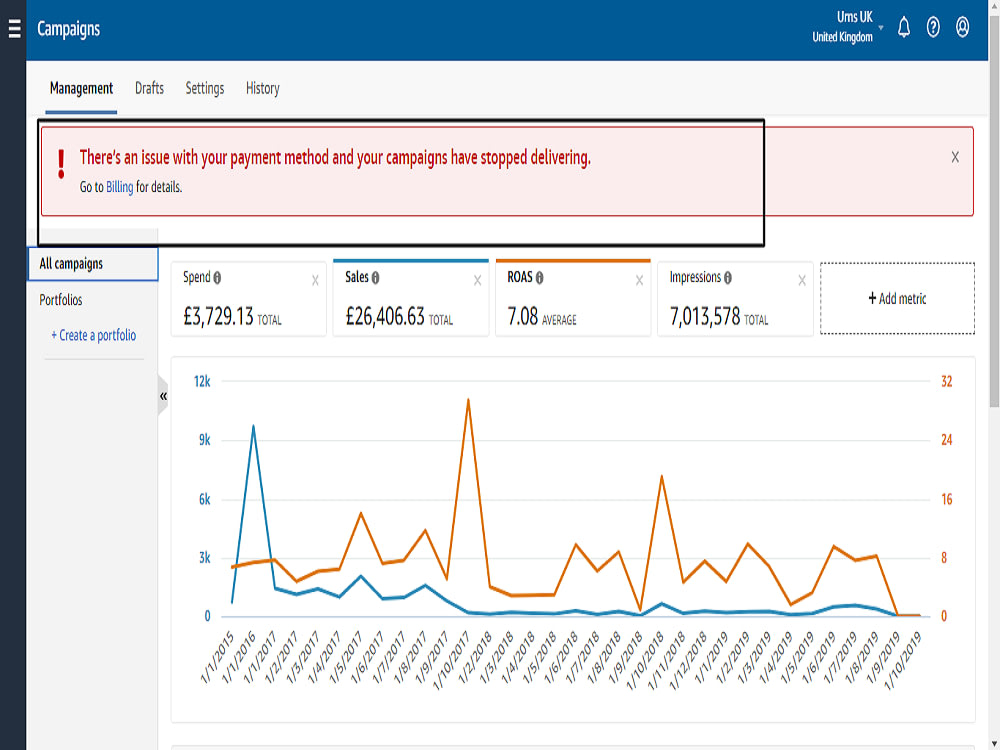The image size is (1000, 750).
Task: Show info for the Spend metric
Action: [x=217, y=277]
